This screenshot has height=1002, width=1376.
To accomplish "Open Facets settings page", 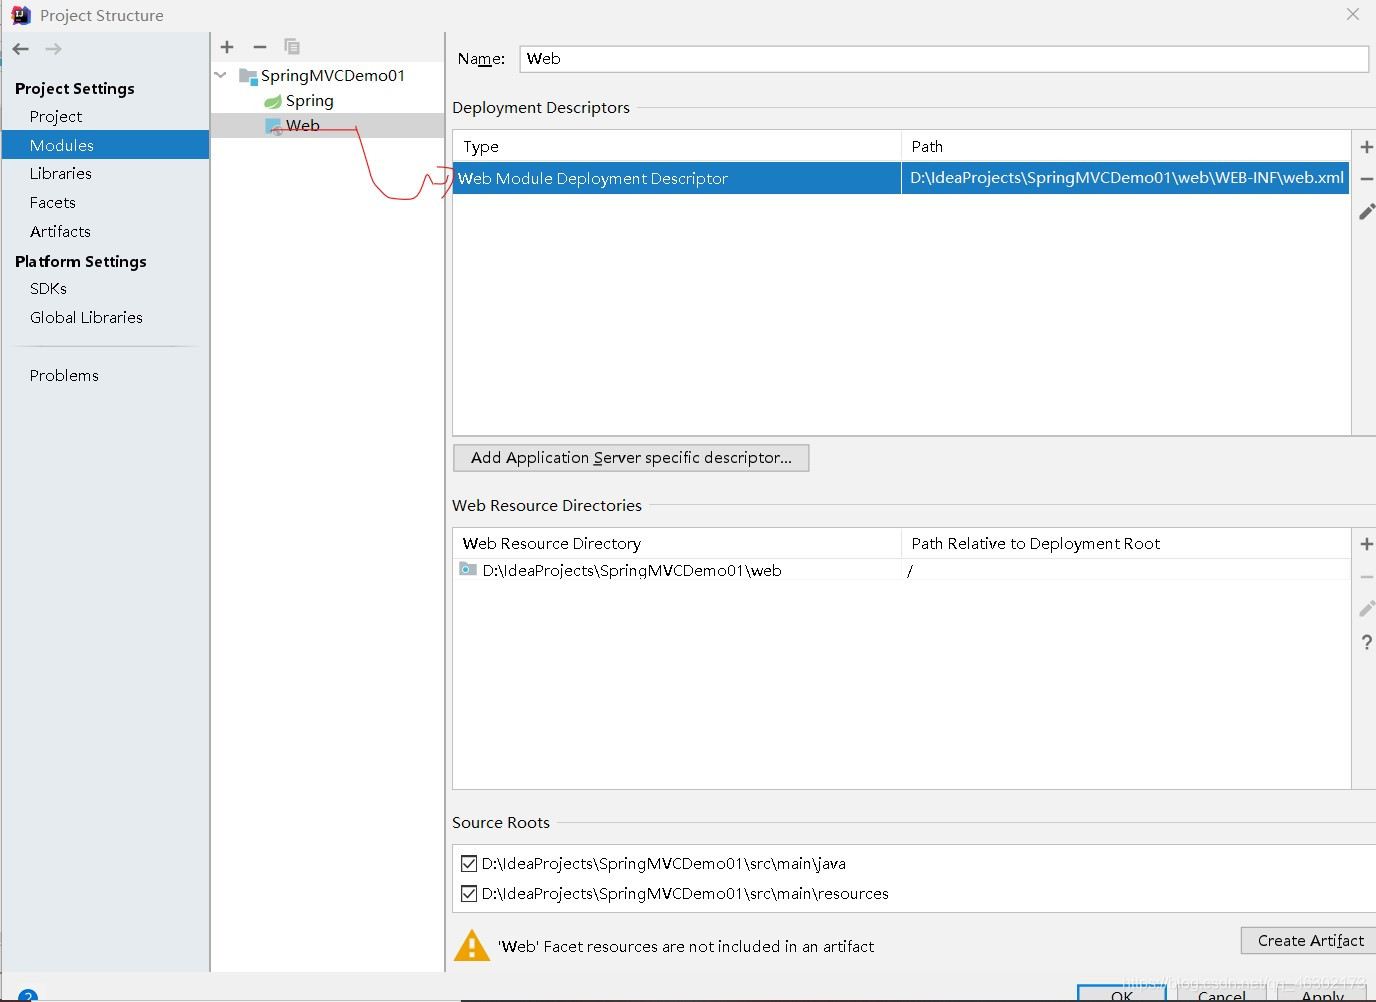I will coord(53,203).
